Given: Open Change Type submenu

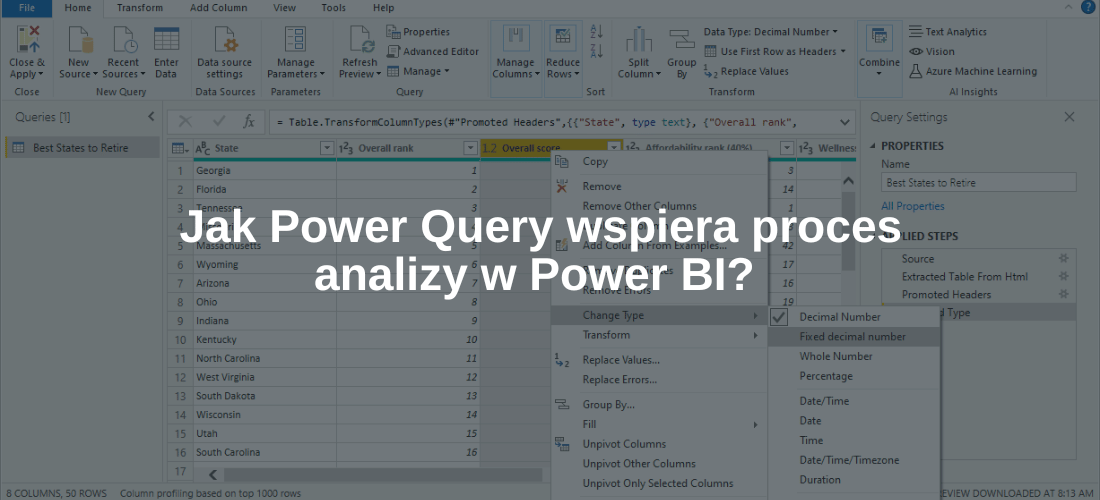Looking at the screenshot, I should pyautogui.click(x=659, y=316).
